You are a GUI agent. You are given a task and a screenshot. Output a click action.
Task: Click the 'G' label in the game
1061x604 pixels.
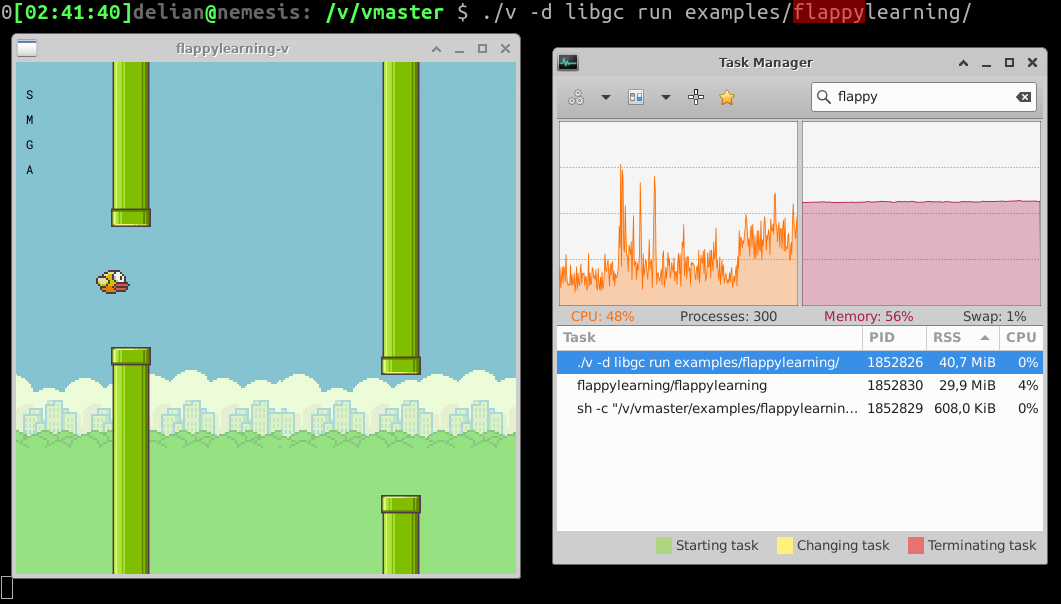[x=30, y=145]
